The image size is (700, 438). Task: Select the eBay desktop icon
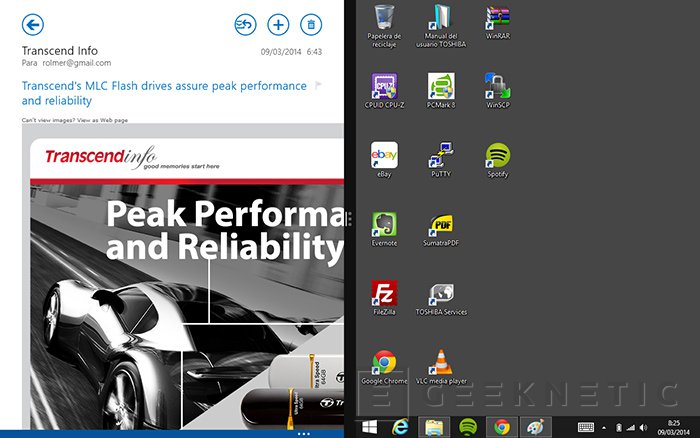point(384,160)
